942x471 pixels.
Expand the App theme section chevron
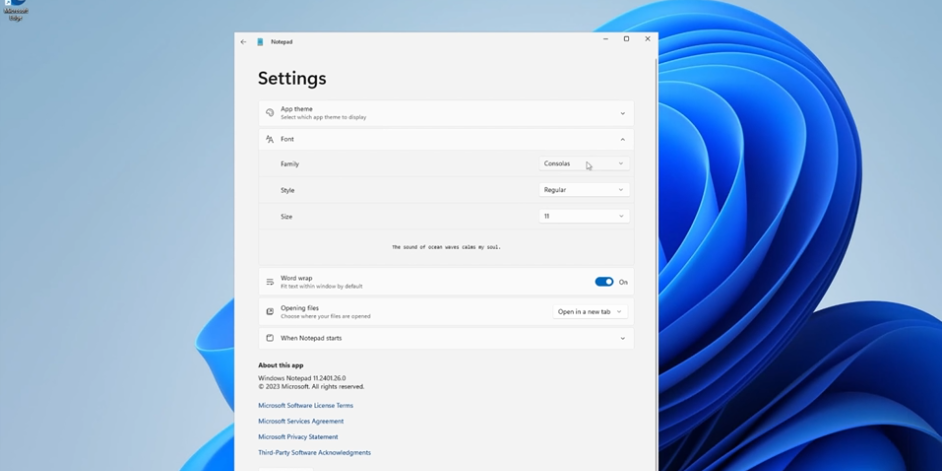[622, 114]
